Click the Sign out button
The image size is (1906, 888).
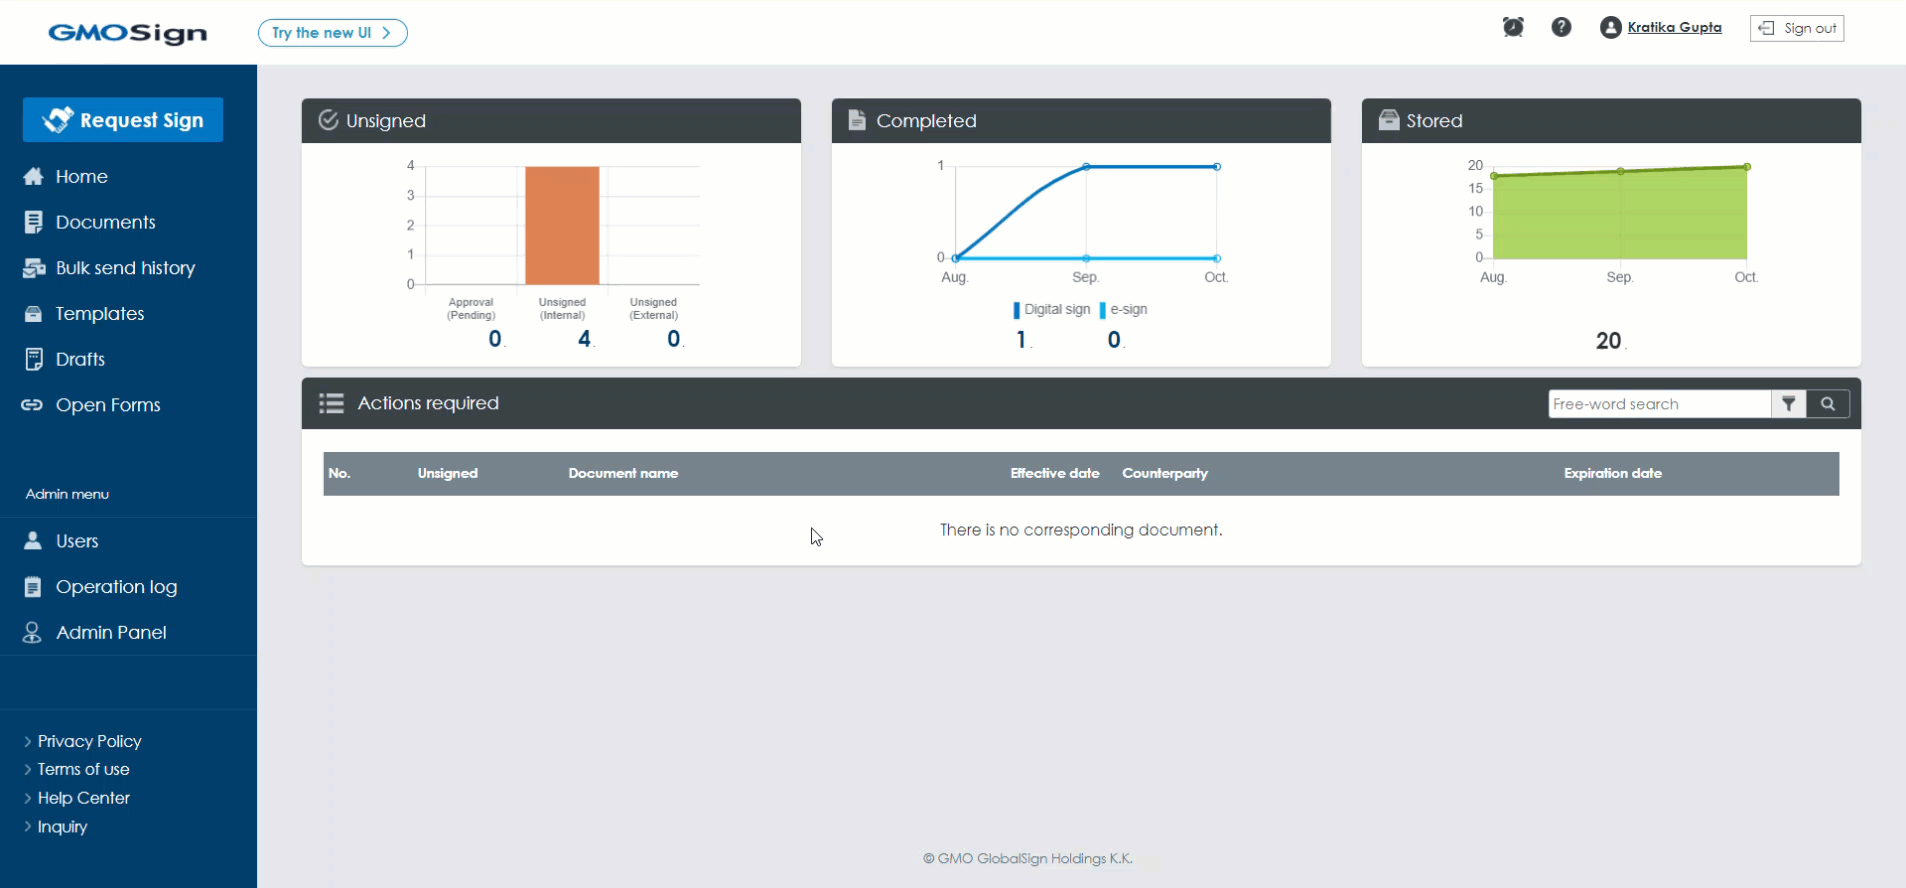point(1797,28)
